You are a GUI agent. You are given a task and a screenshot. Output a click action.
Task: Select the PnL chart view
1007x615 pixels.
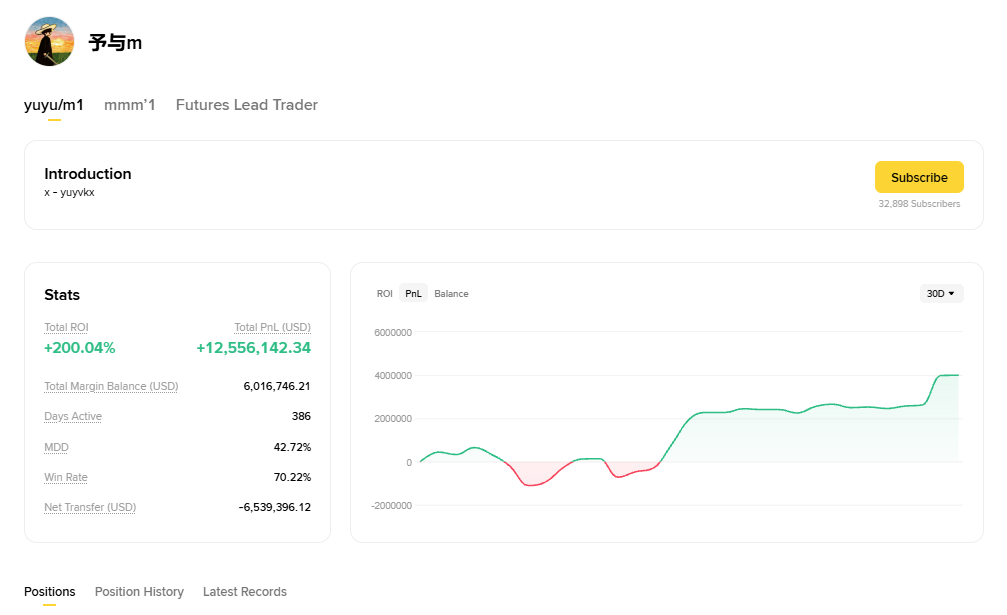413,293
